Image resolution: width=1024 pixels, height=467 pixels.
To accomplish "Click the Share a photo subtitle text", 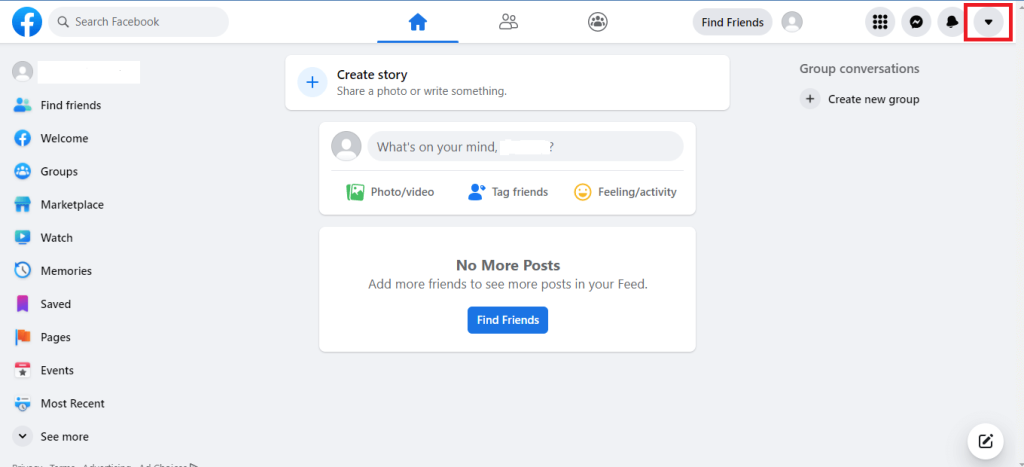I will click(422, 91).
